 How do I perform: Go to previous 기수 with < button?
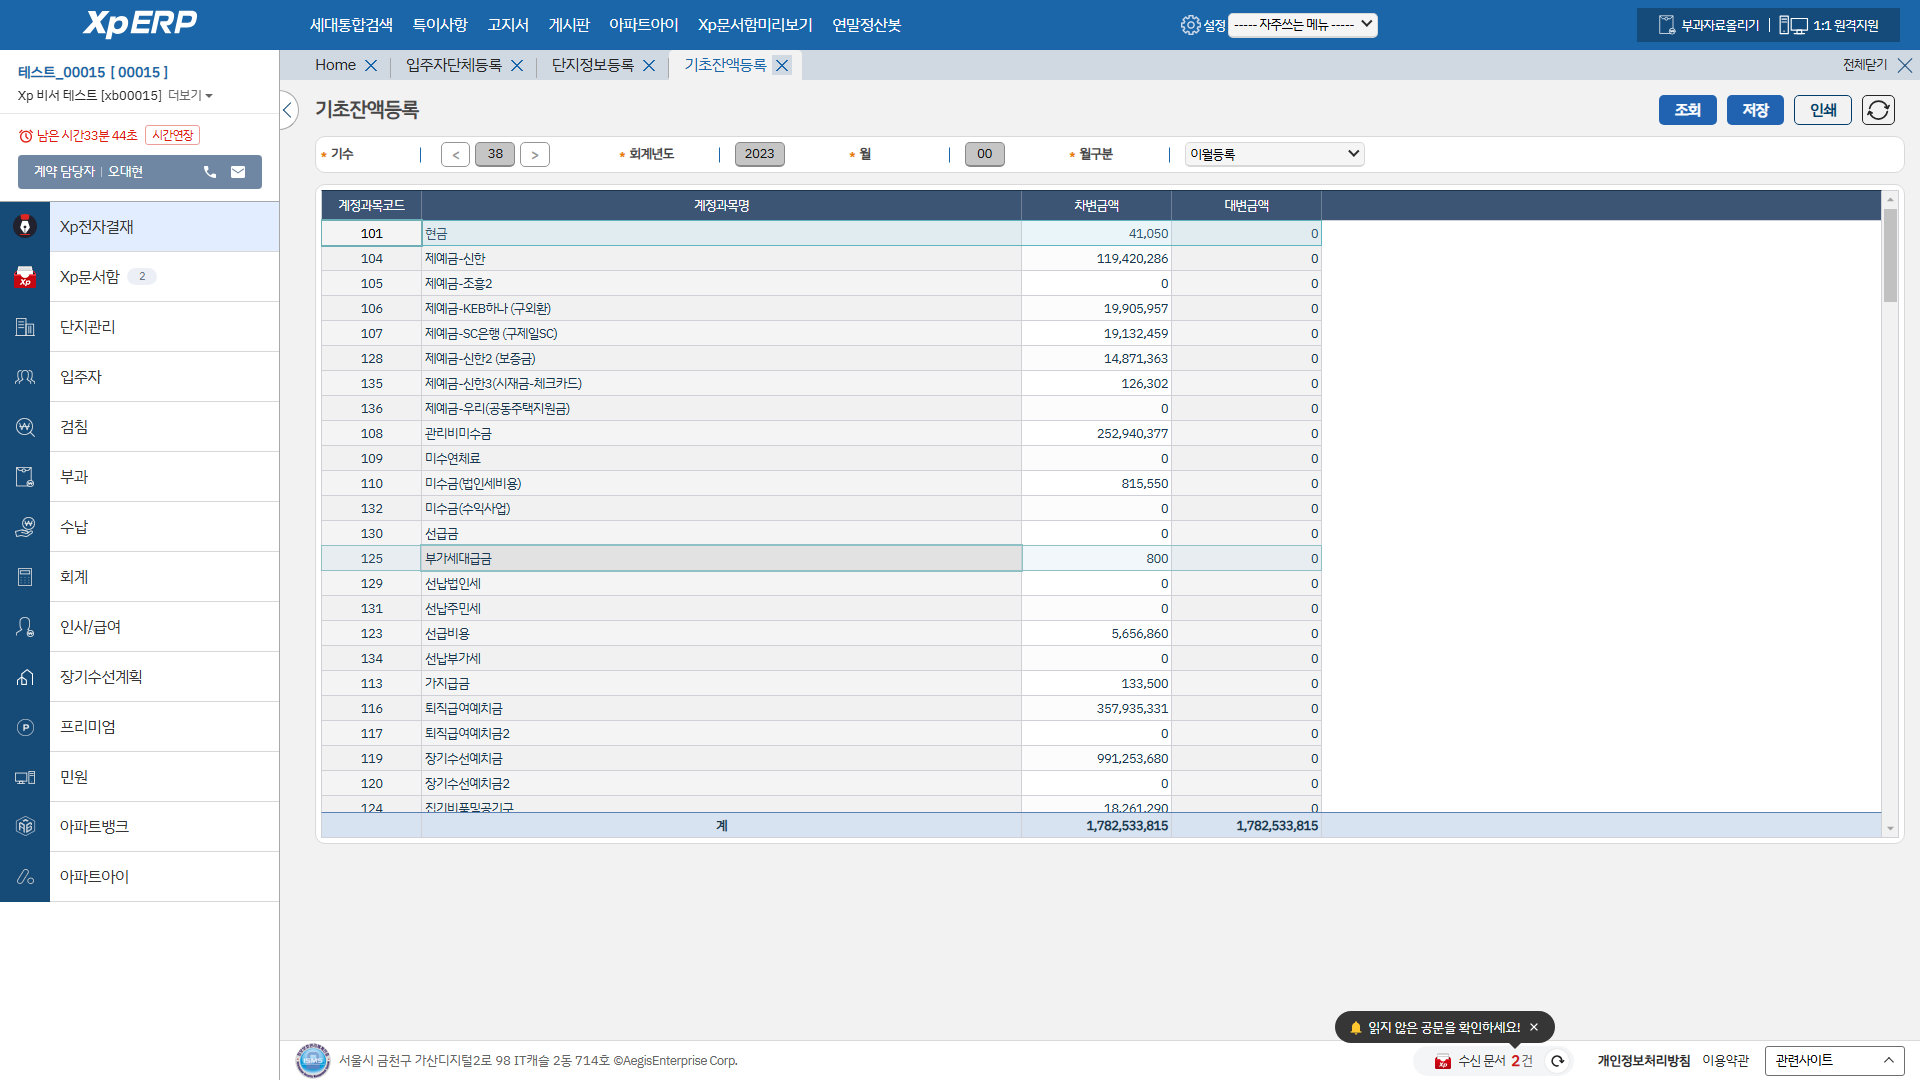tap(455, 154)
